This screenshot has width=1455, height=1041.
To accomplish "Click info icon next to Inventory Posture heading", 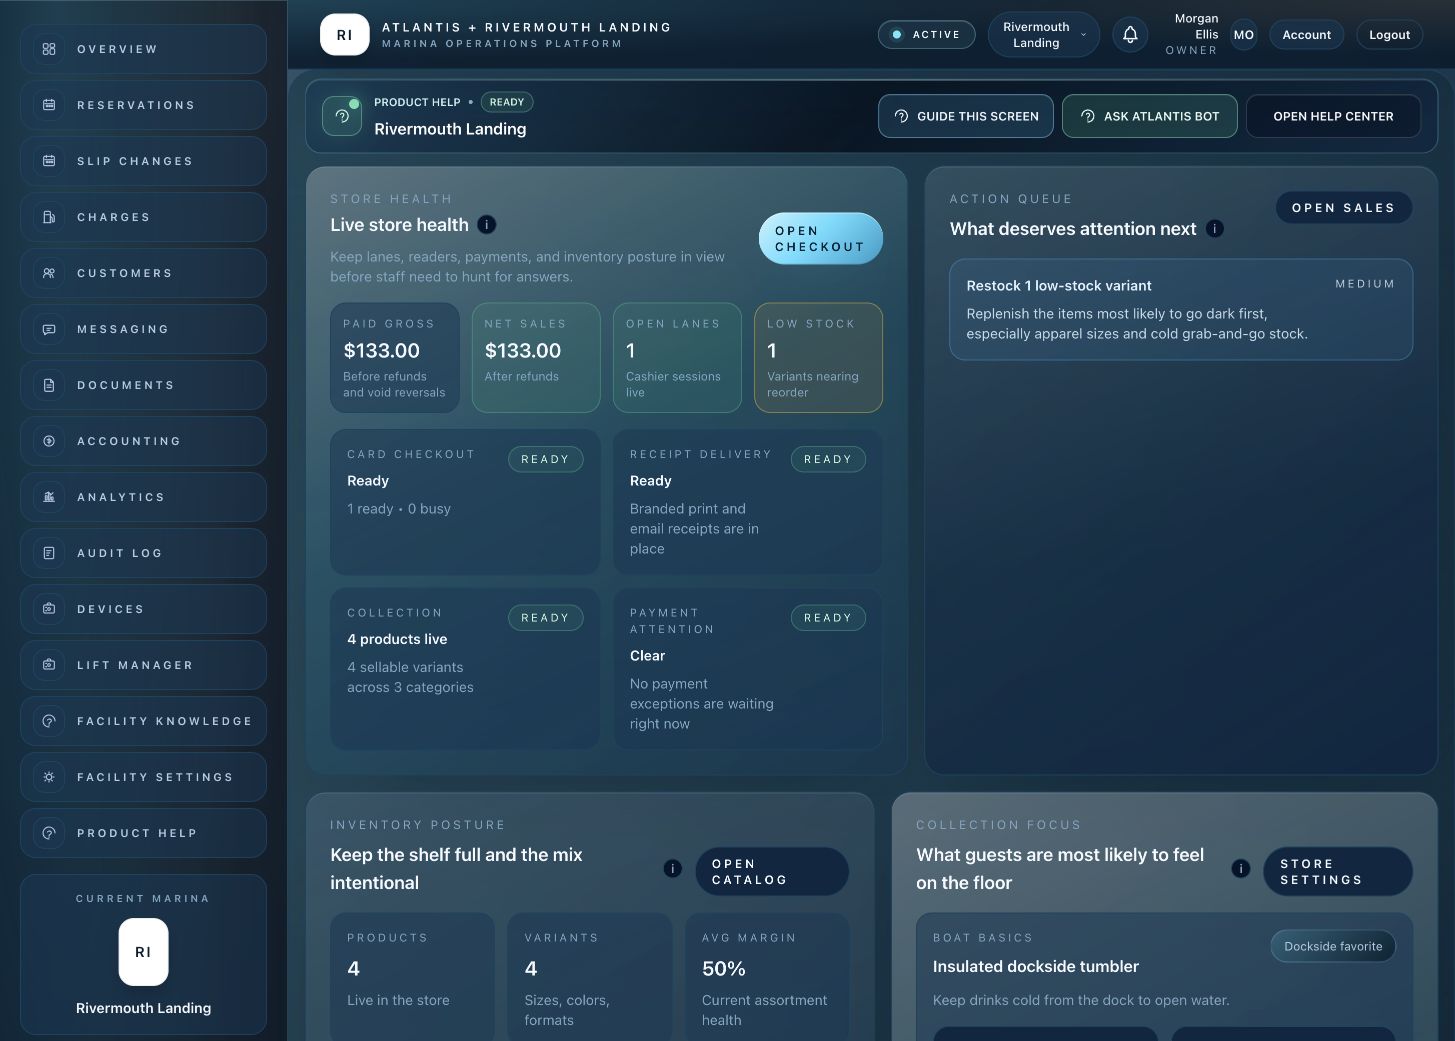I will tap(673, 869).
